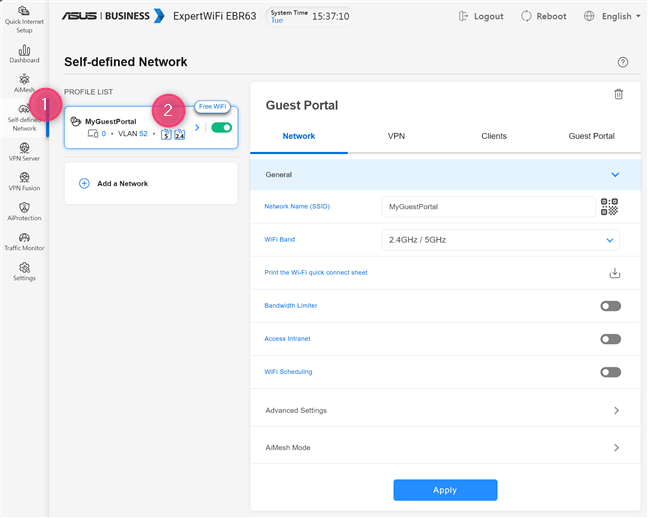This screenshot has height=518, width=648.
Task: Click the help question mark icon
Action: point(622,62)
